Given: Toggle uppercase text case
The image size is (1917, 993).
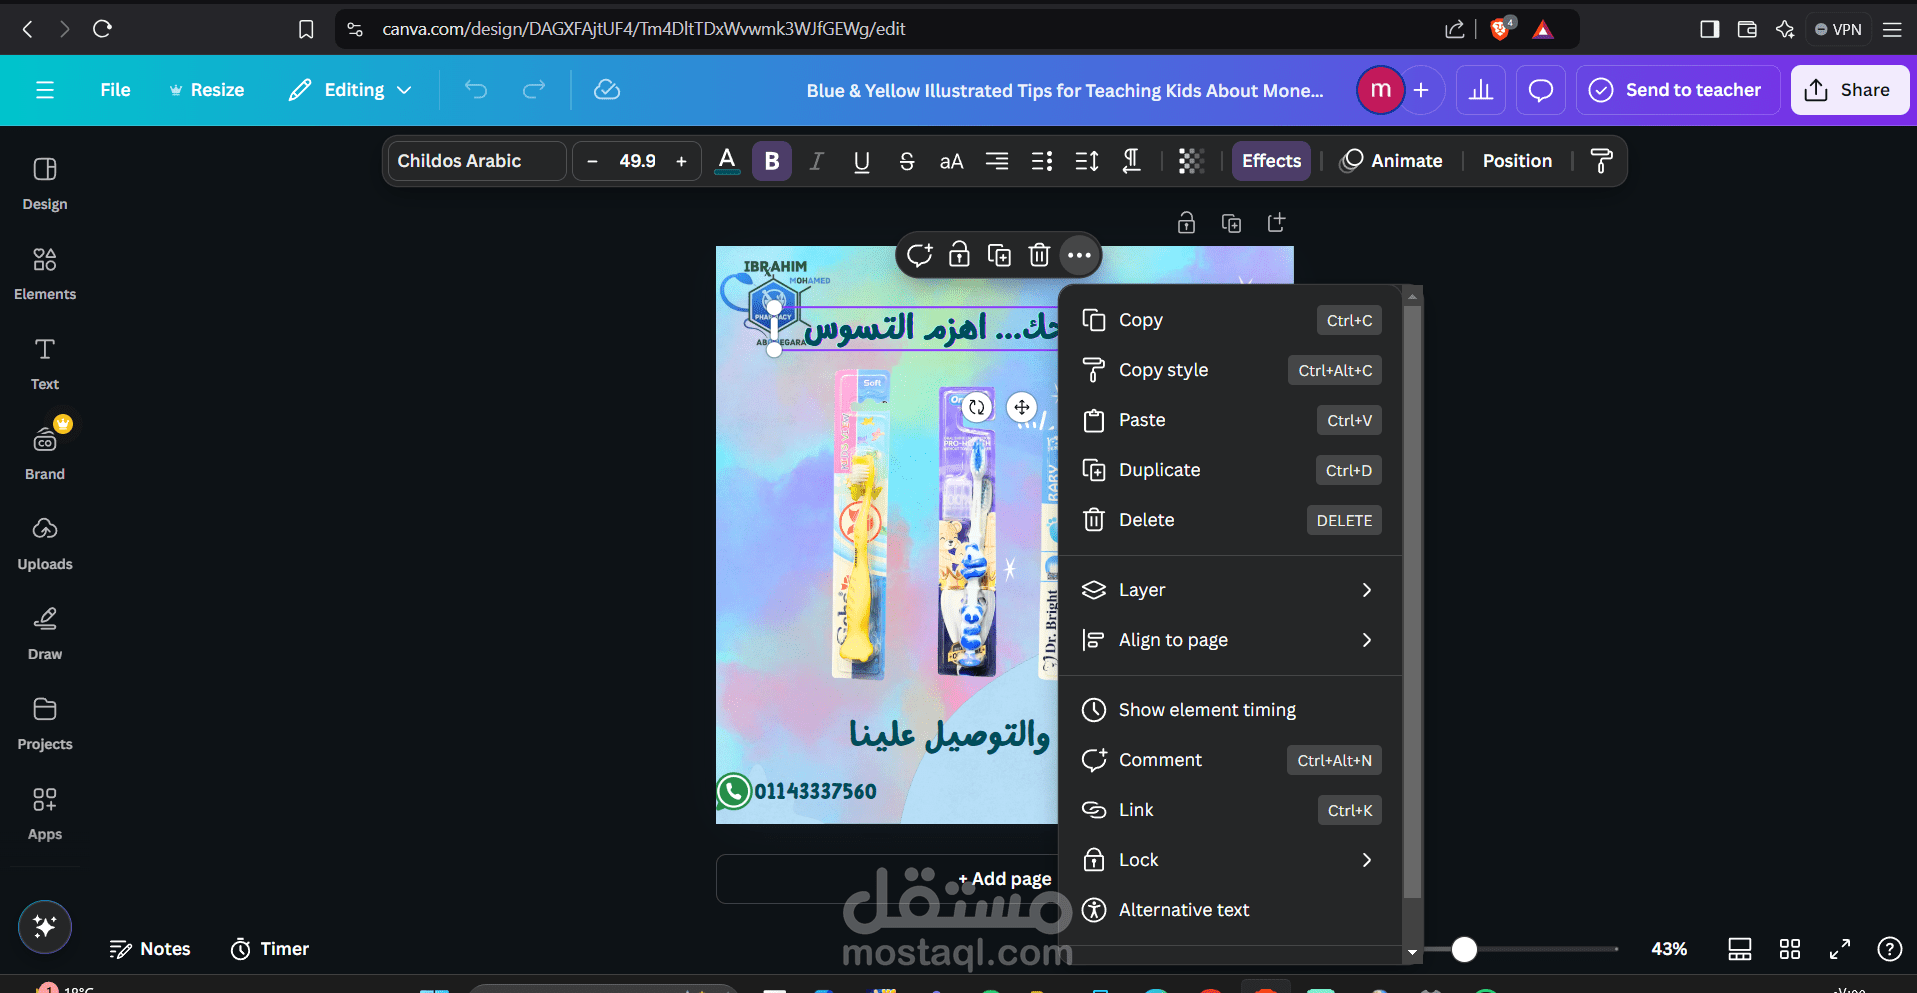Looking at the screenshot, I should pos(951,161).
